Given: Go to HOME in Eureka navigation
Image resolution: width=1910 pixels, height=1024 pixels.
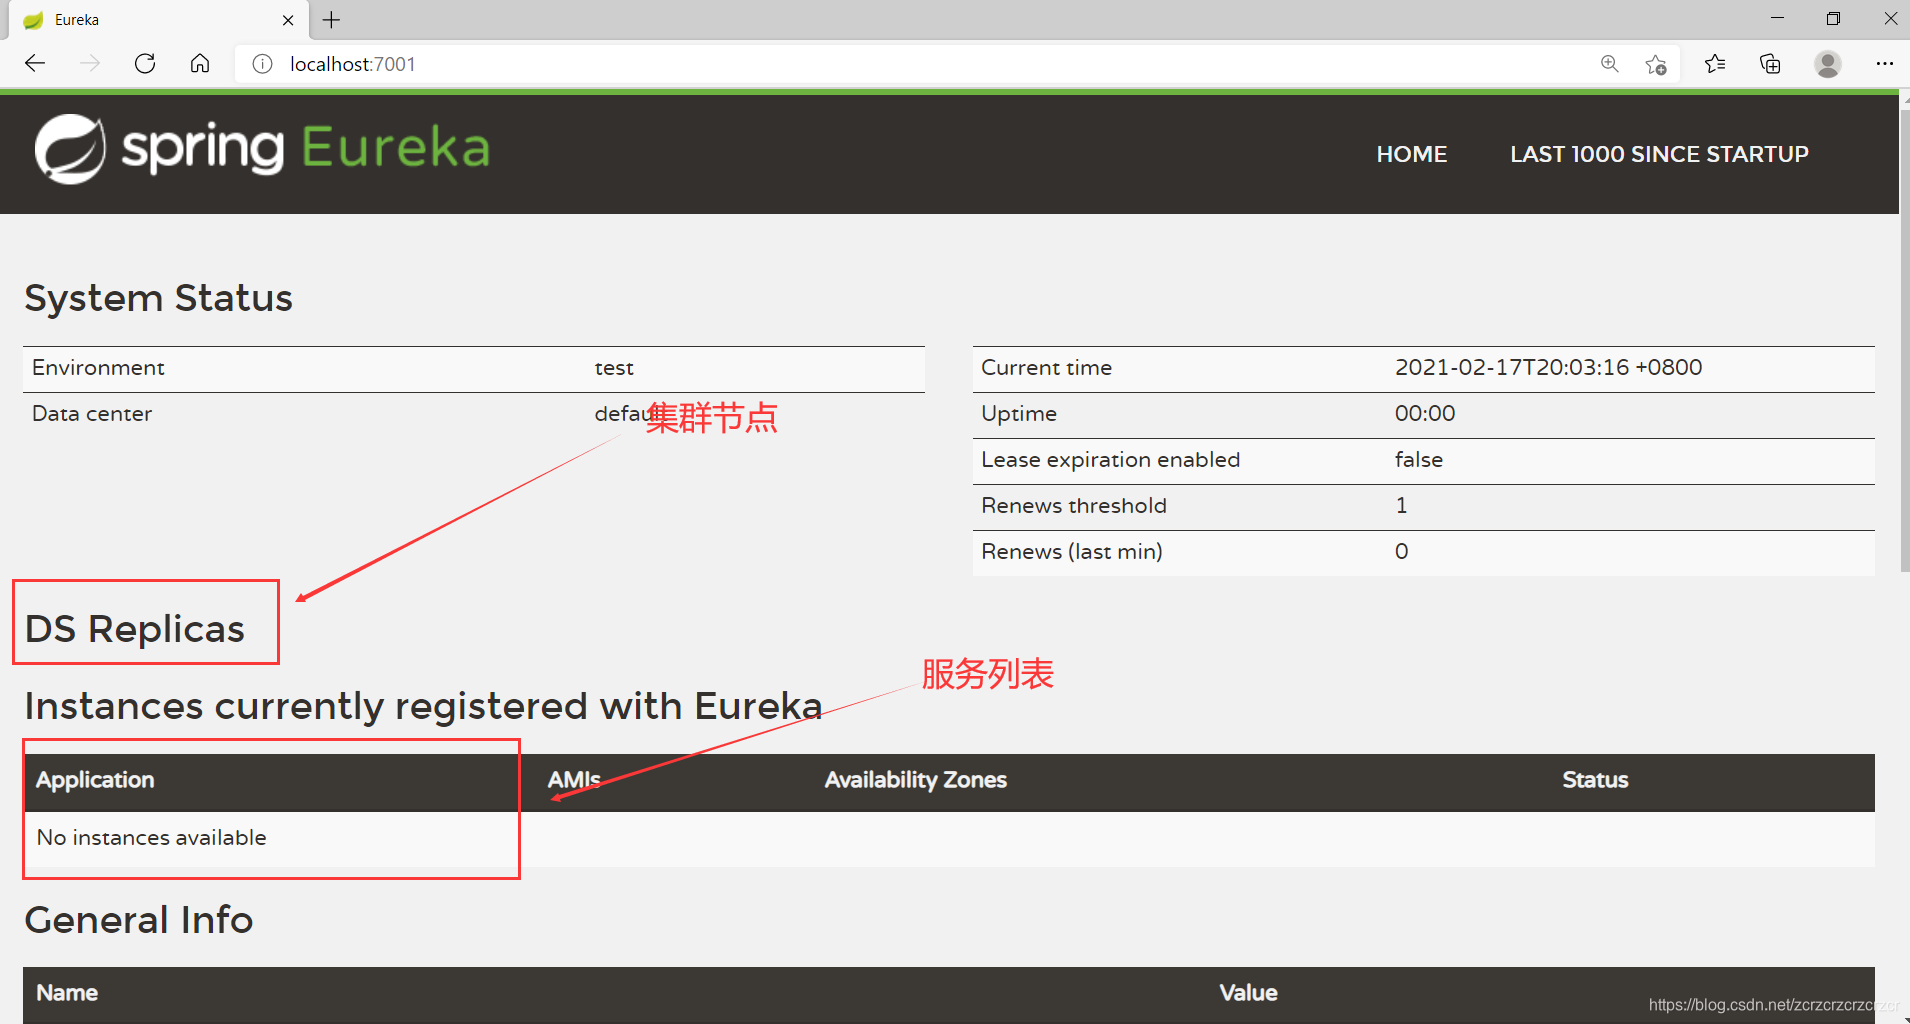Looking at the screenshot, I should click(1411, 154).
